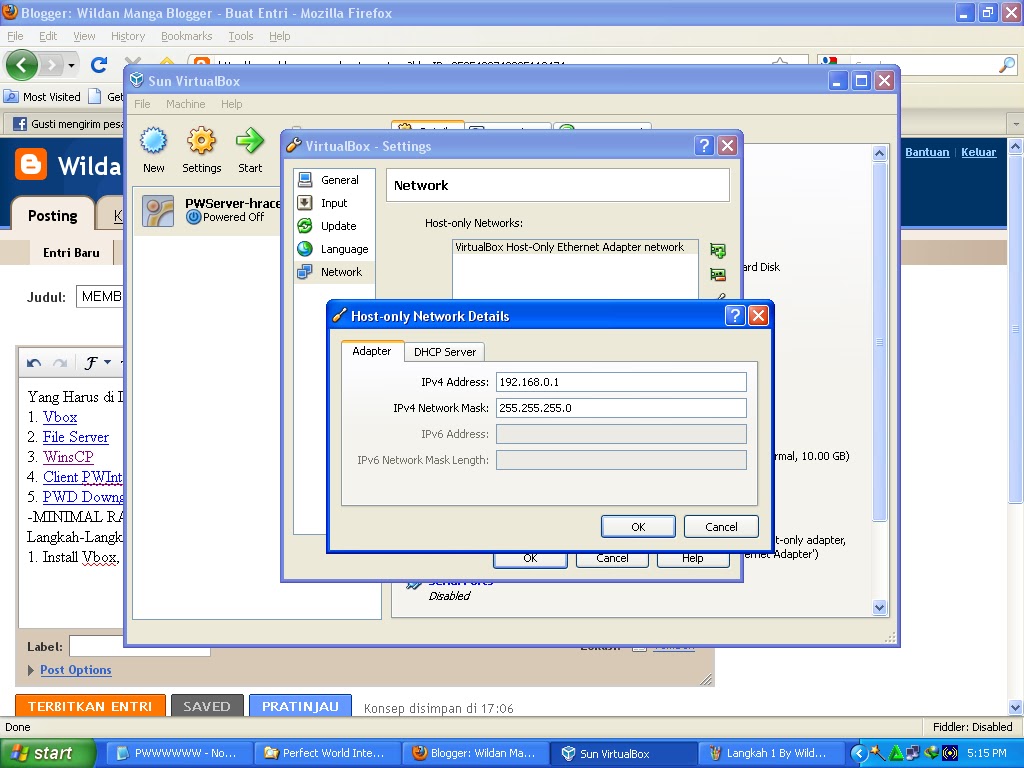Click Posting tab in Blogger
This screenshot has height=768, width=1024.
(x=53, y=216)
